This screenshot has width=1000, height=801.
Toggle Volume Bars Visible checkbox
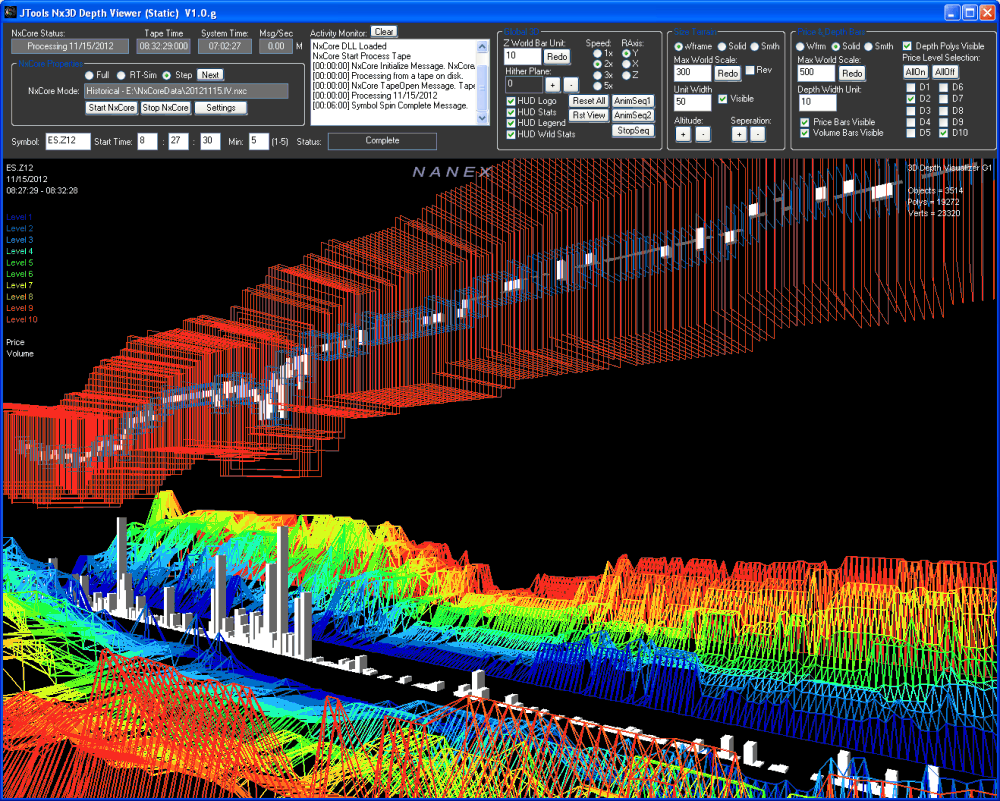[x=805, y=133]
